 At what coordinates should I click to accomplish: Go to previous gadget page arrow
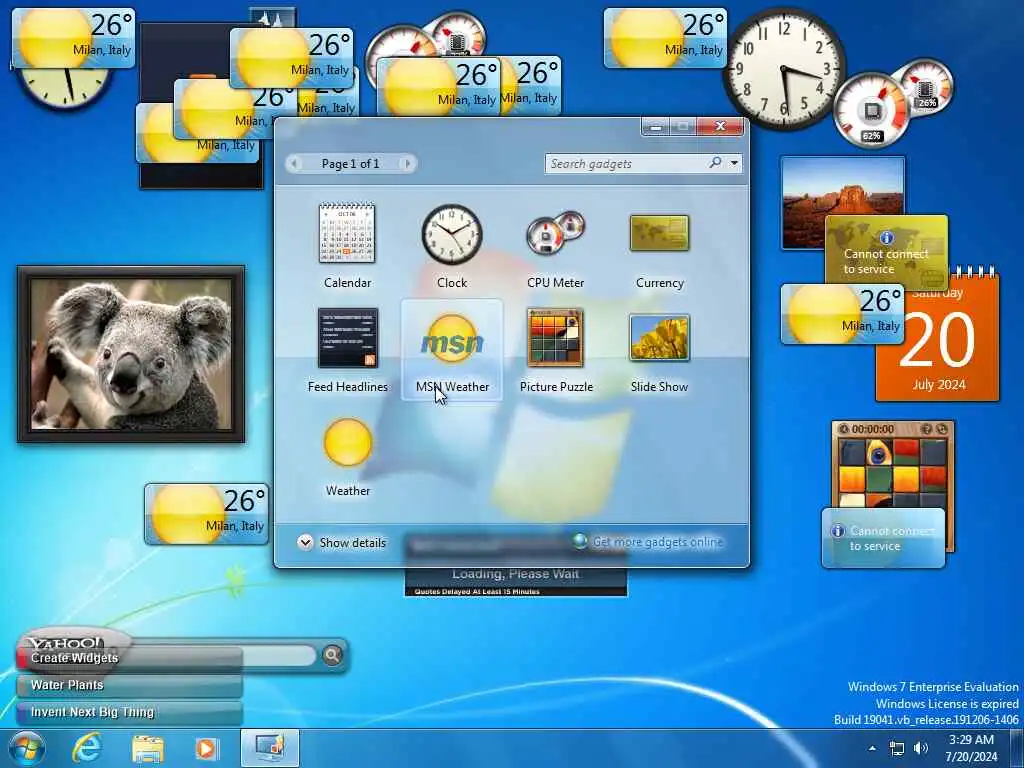point(295,163)
